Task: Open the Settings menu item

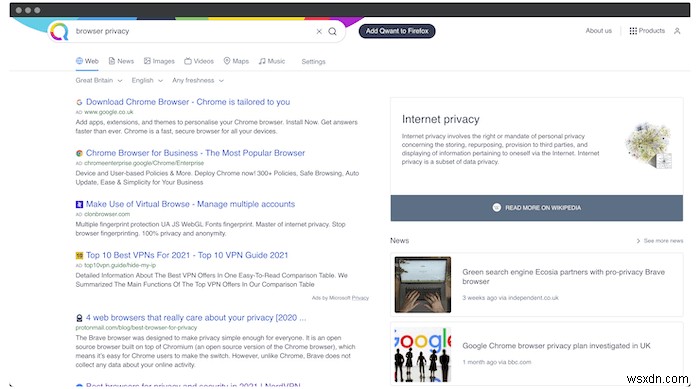Action: (313, 62)
